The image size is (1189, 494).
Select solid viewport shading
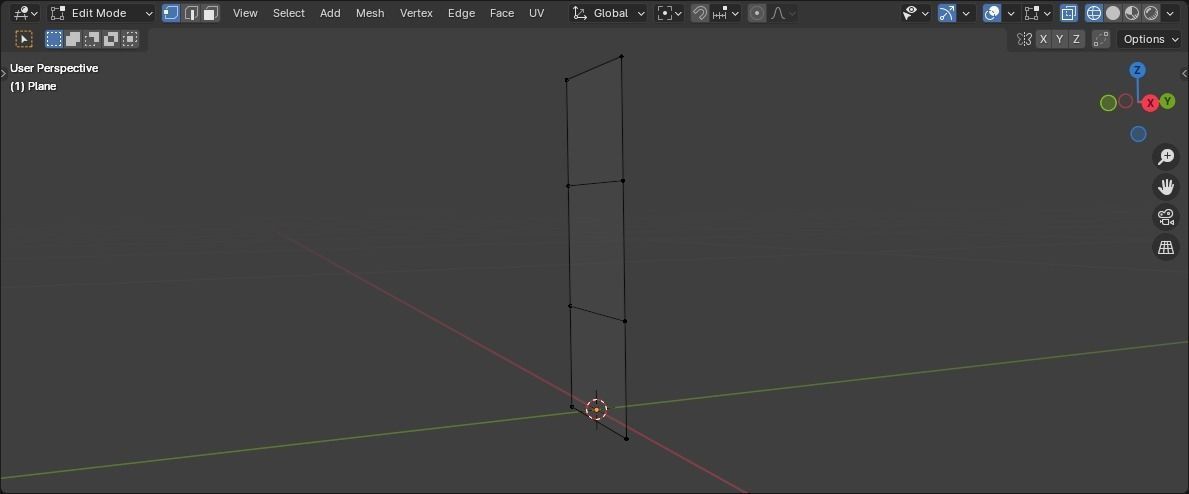(1113, 13)
